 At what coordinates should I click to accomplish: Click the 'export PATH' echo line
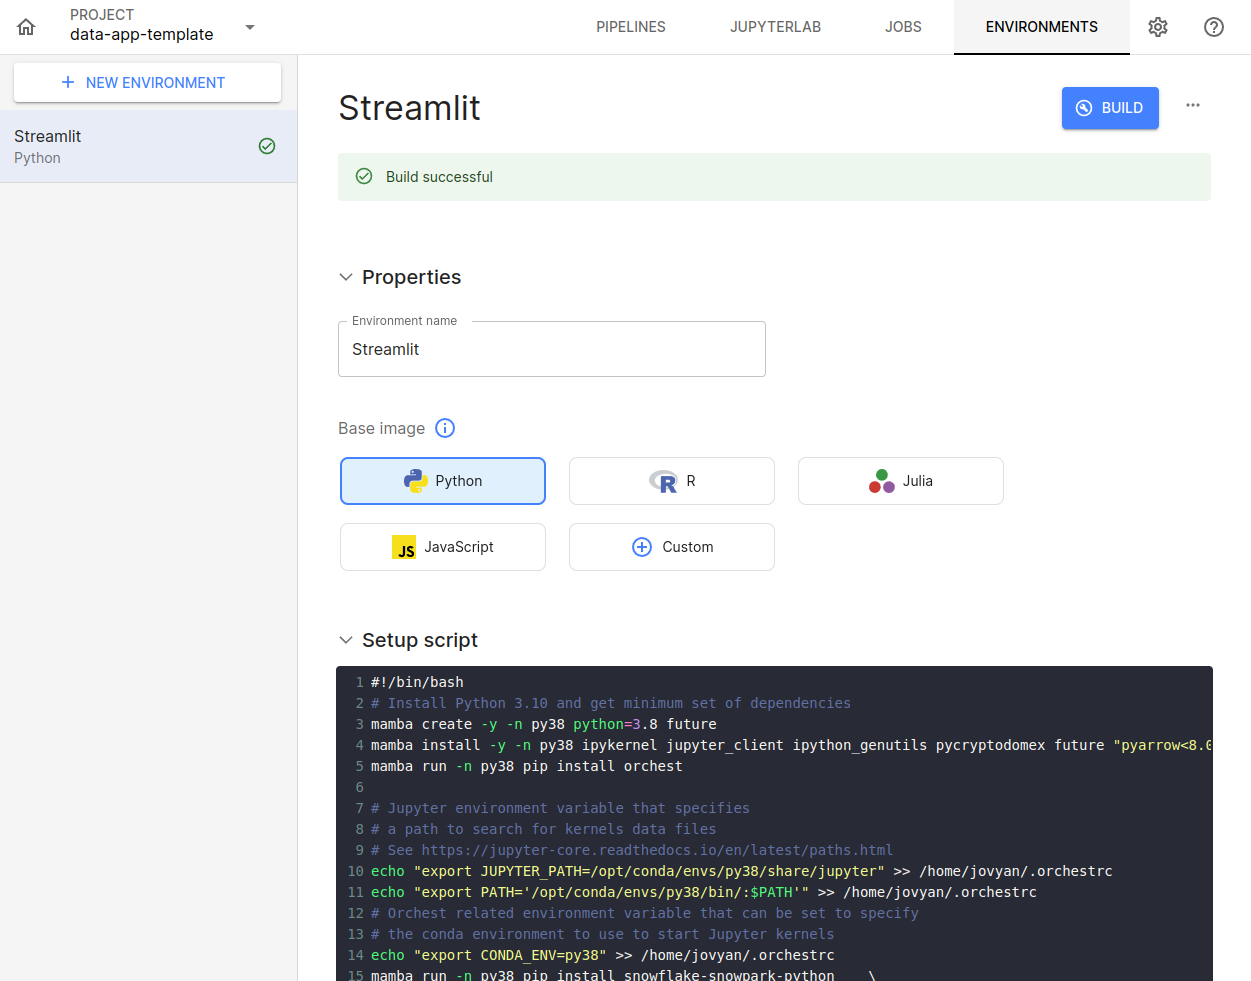click(x=703, y=892)
